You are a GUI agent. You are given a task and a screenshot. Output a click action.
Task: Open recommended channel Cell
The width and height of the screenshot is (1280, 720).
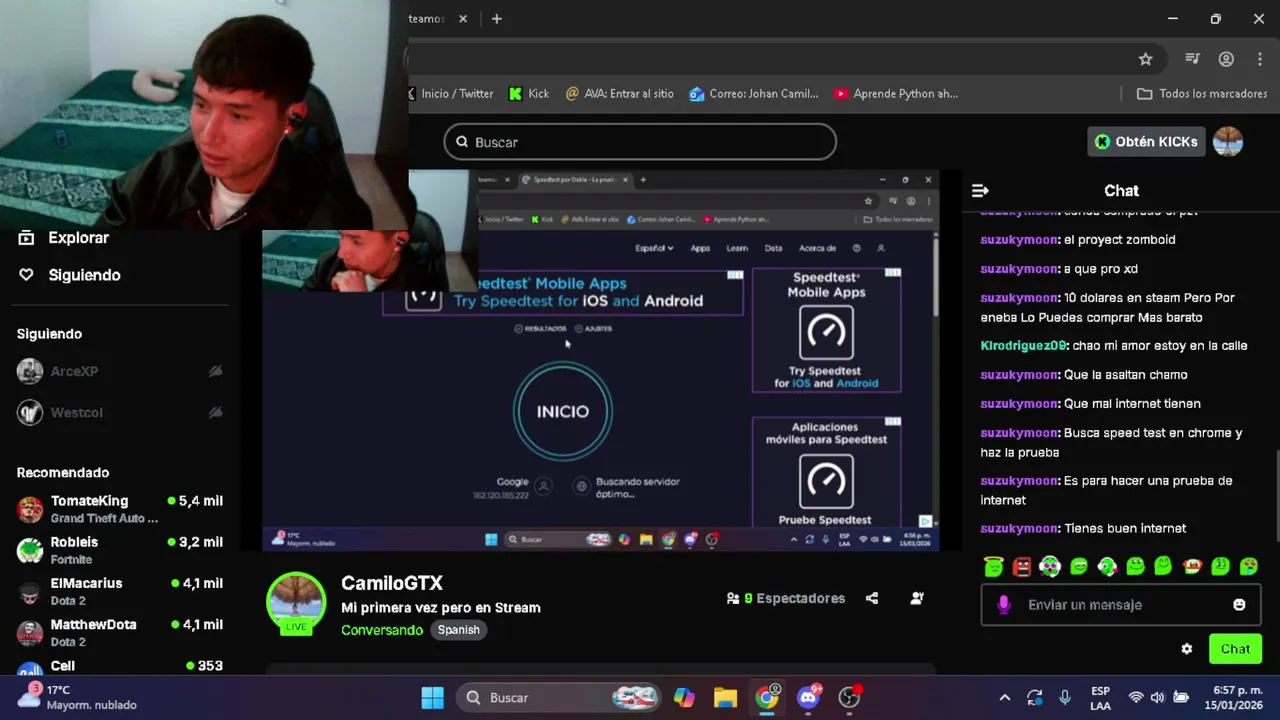120,668
